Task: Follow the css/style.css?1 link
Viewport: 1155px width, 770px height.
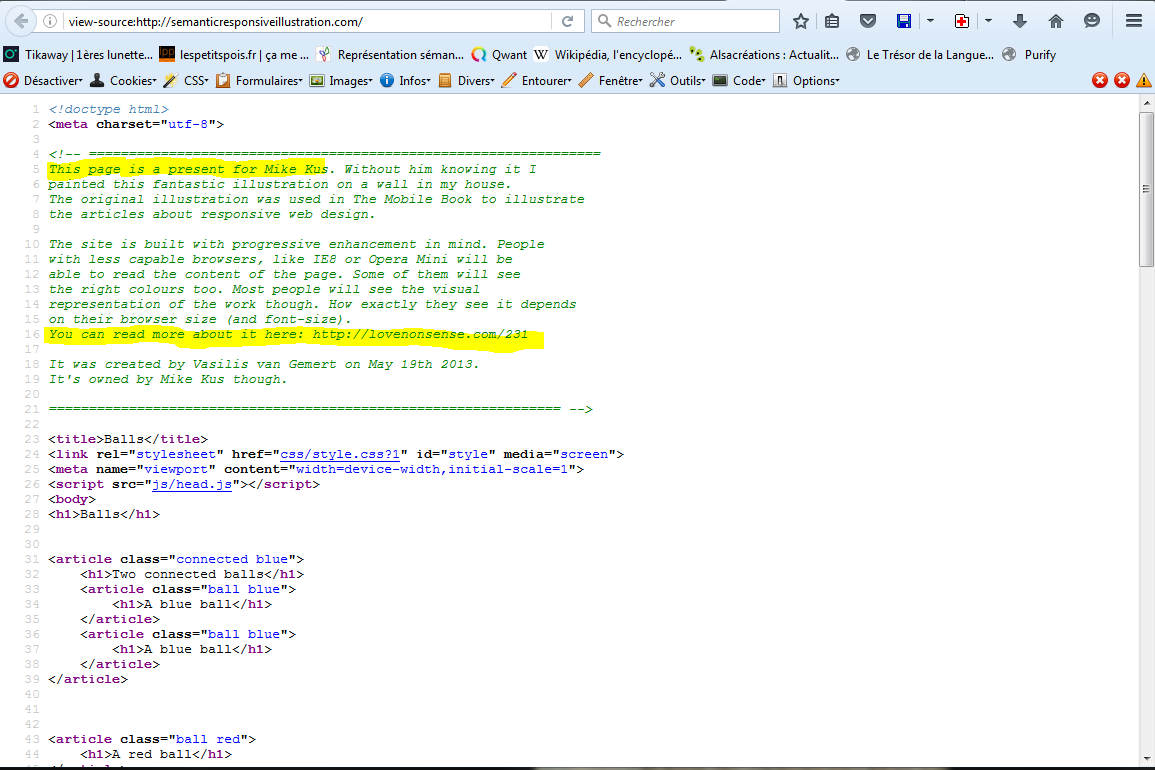Action: [339, 454]
